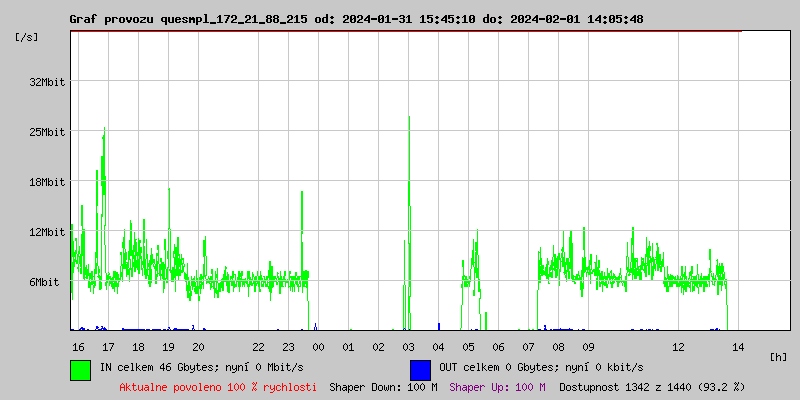The image size is (800, 400).
Task: Click purple 'Shaper Up: 100 M' text
Action: pyautogui.click(x=497, y=387)
